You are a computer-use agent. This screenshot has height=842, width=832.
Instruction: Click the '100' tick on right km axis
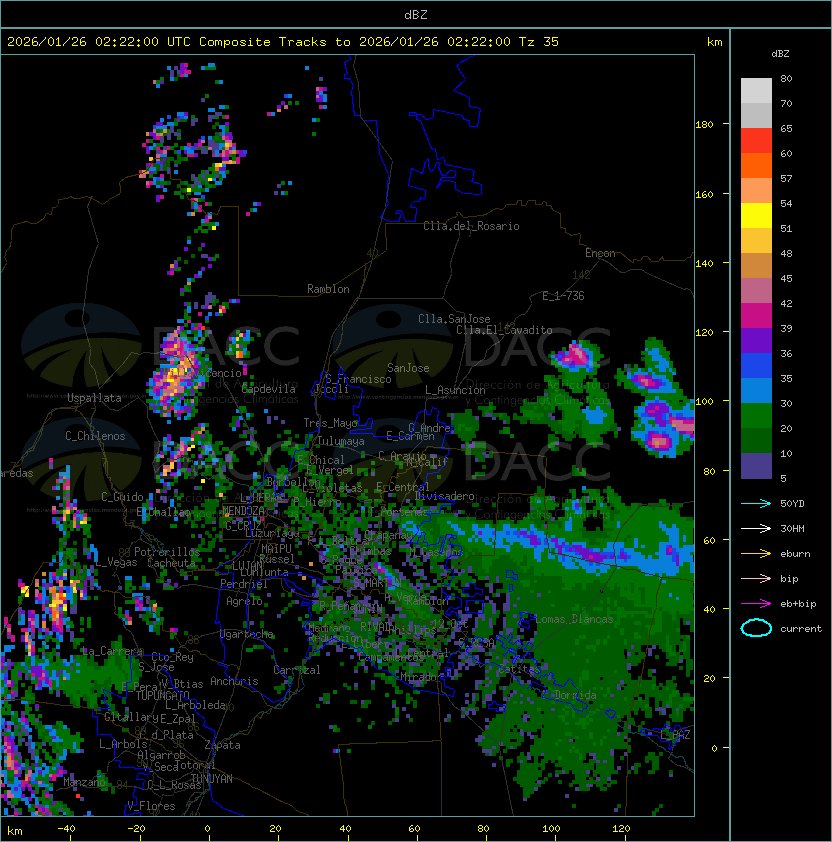point(704,402)
